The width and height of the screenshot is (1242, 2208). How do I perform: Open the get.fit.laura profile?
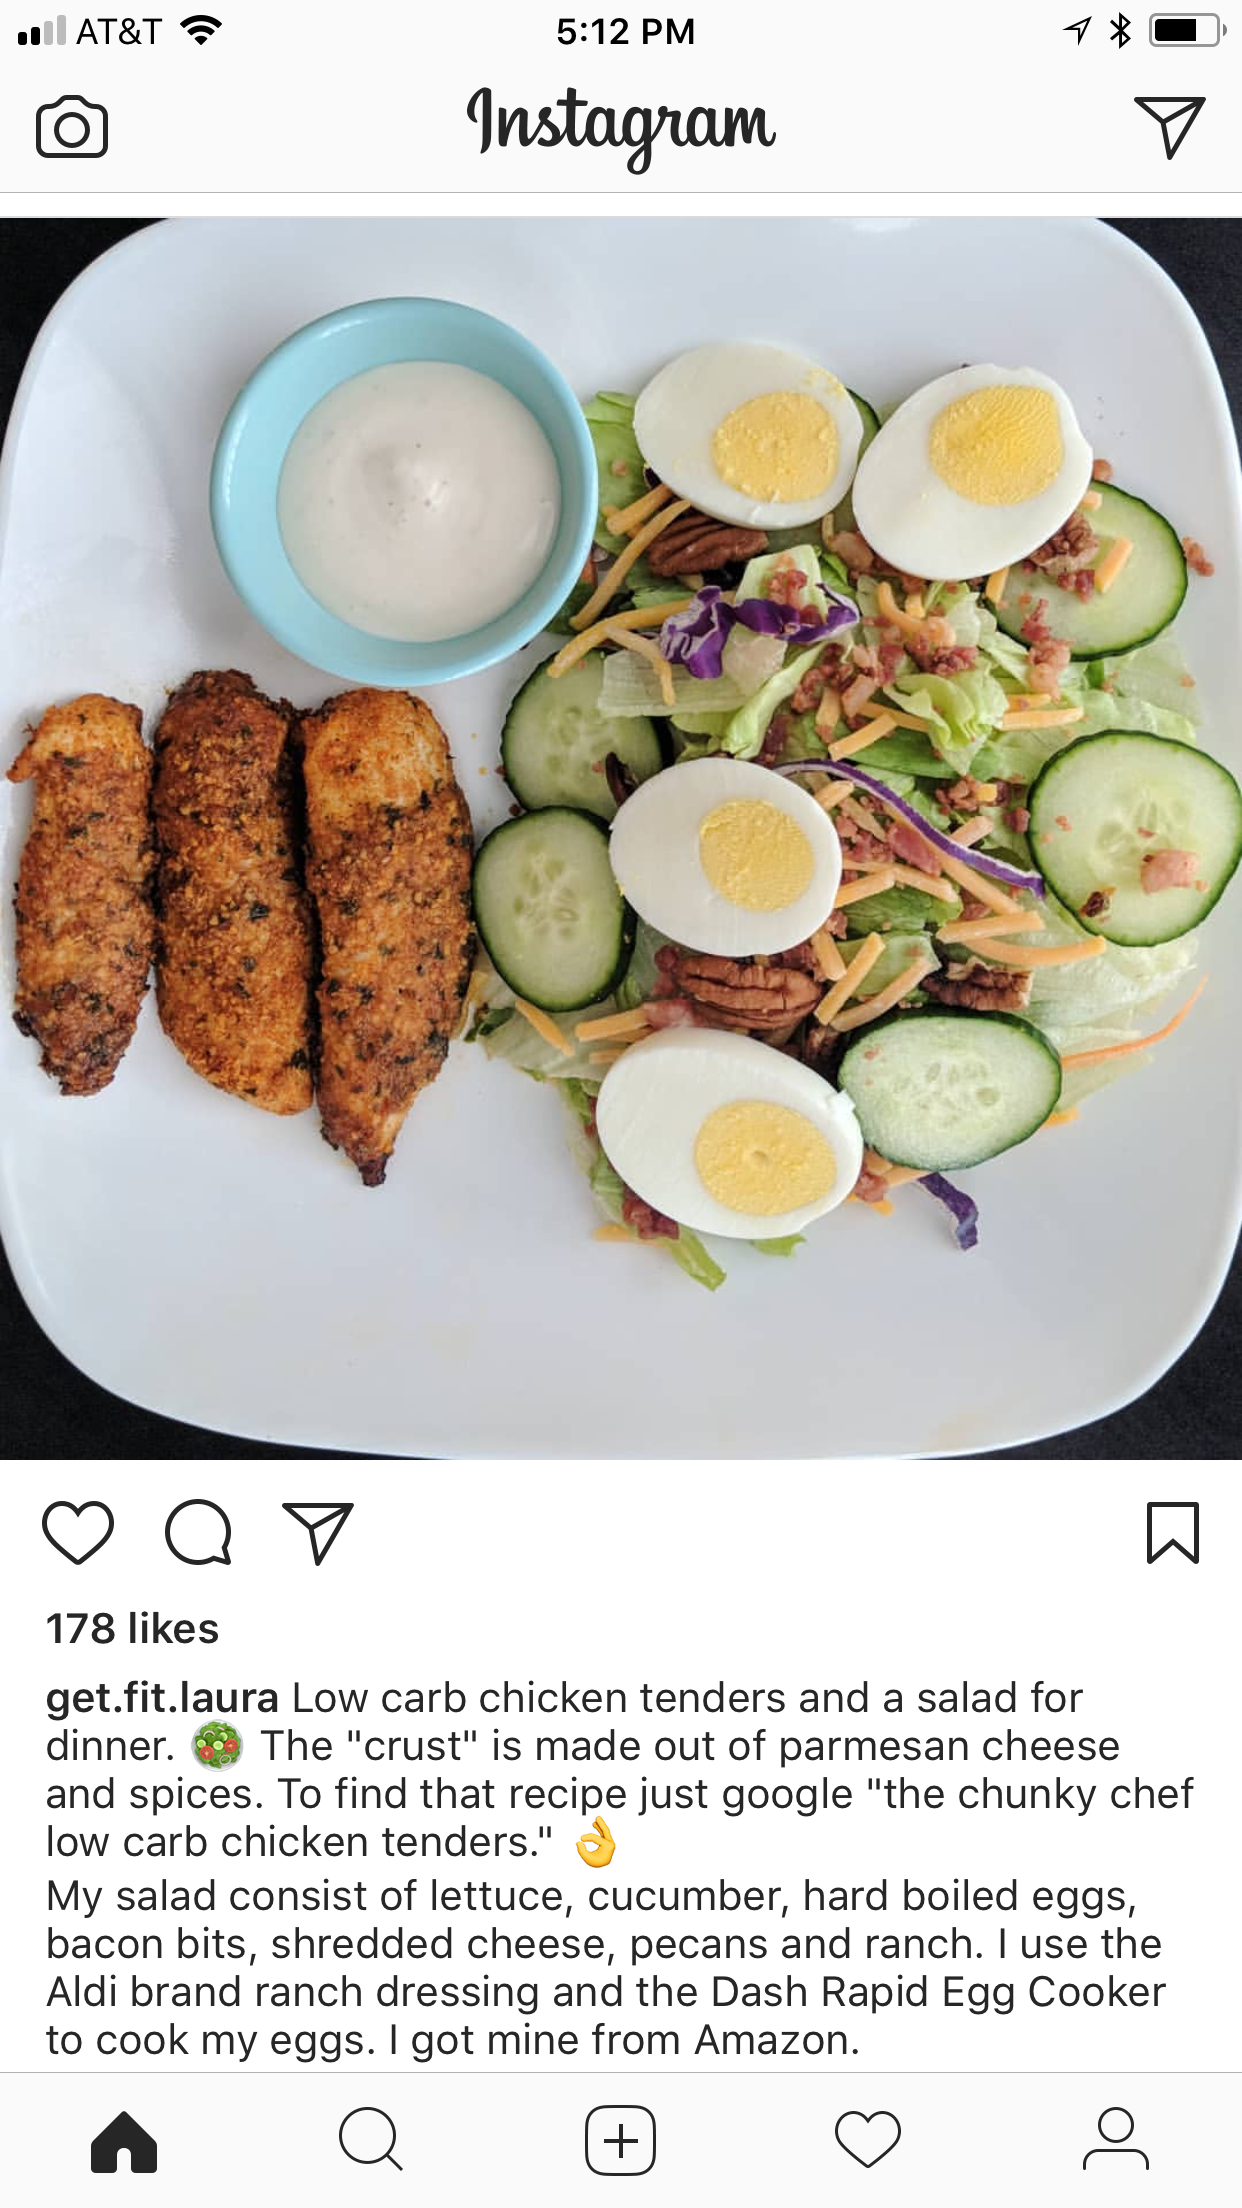pyautogui.click(x=162, y=1698)
